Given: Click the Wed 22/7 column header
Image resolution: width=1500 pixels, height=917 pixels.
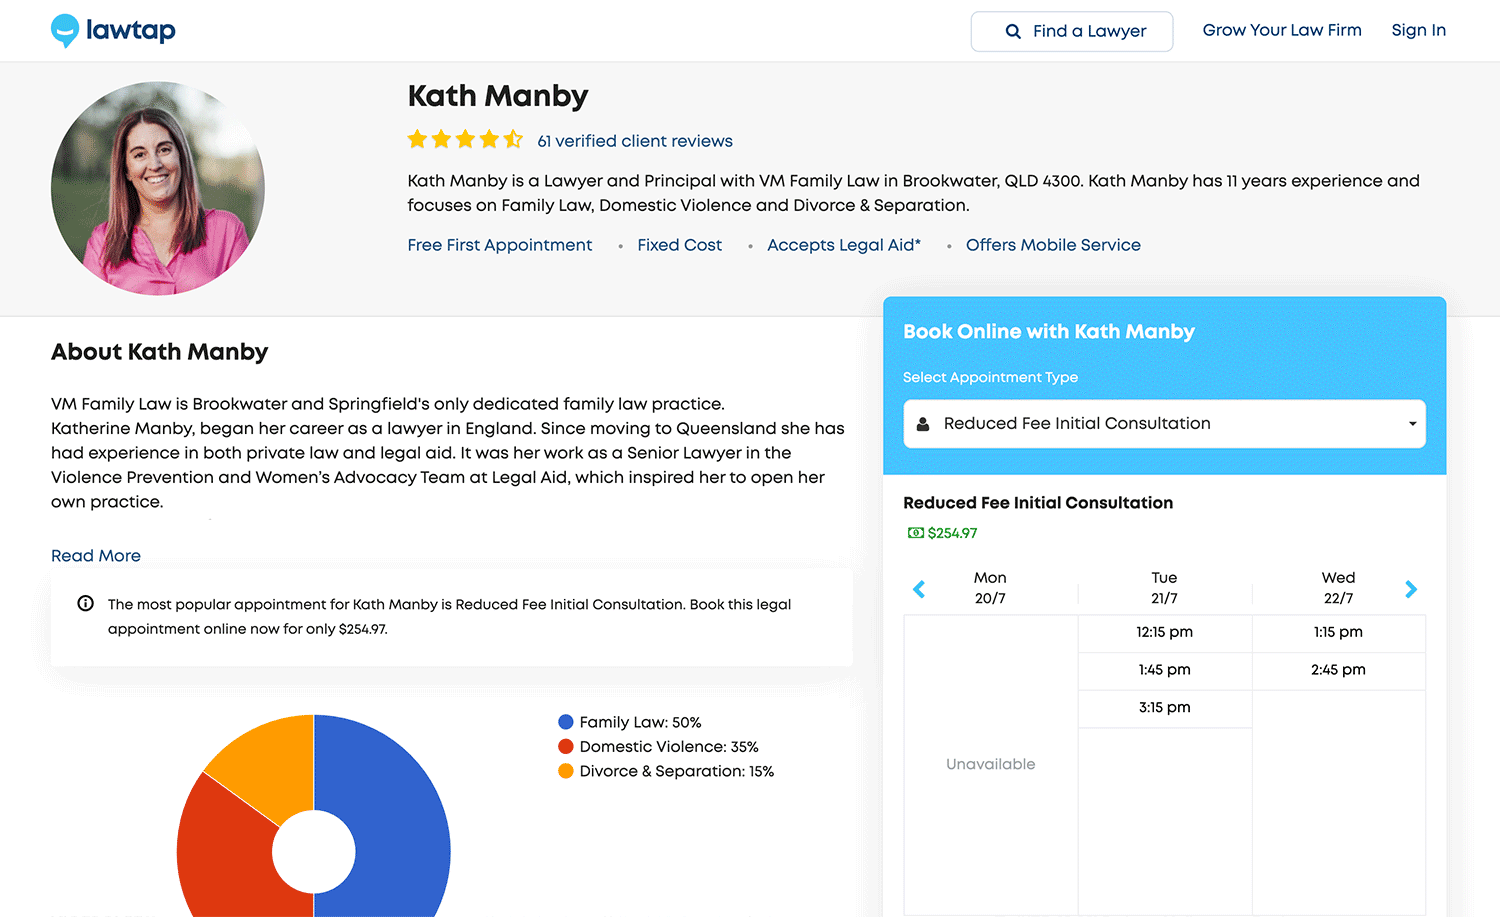Looking at the screenshot, I should tap(1338, 588).
